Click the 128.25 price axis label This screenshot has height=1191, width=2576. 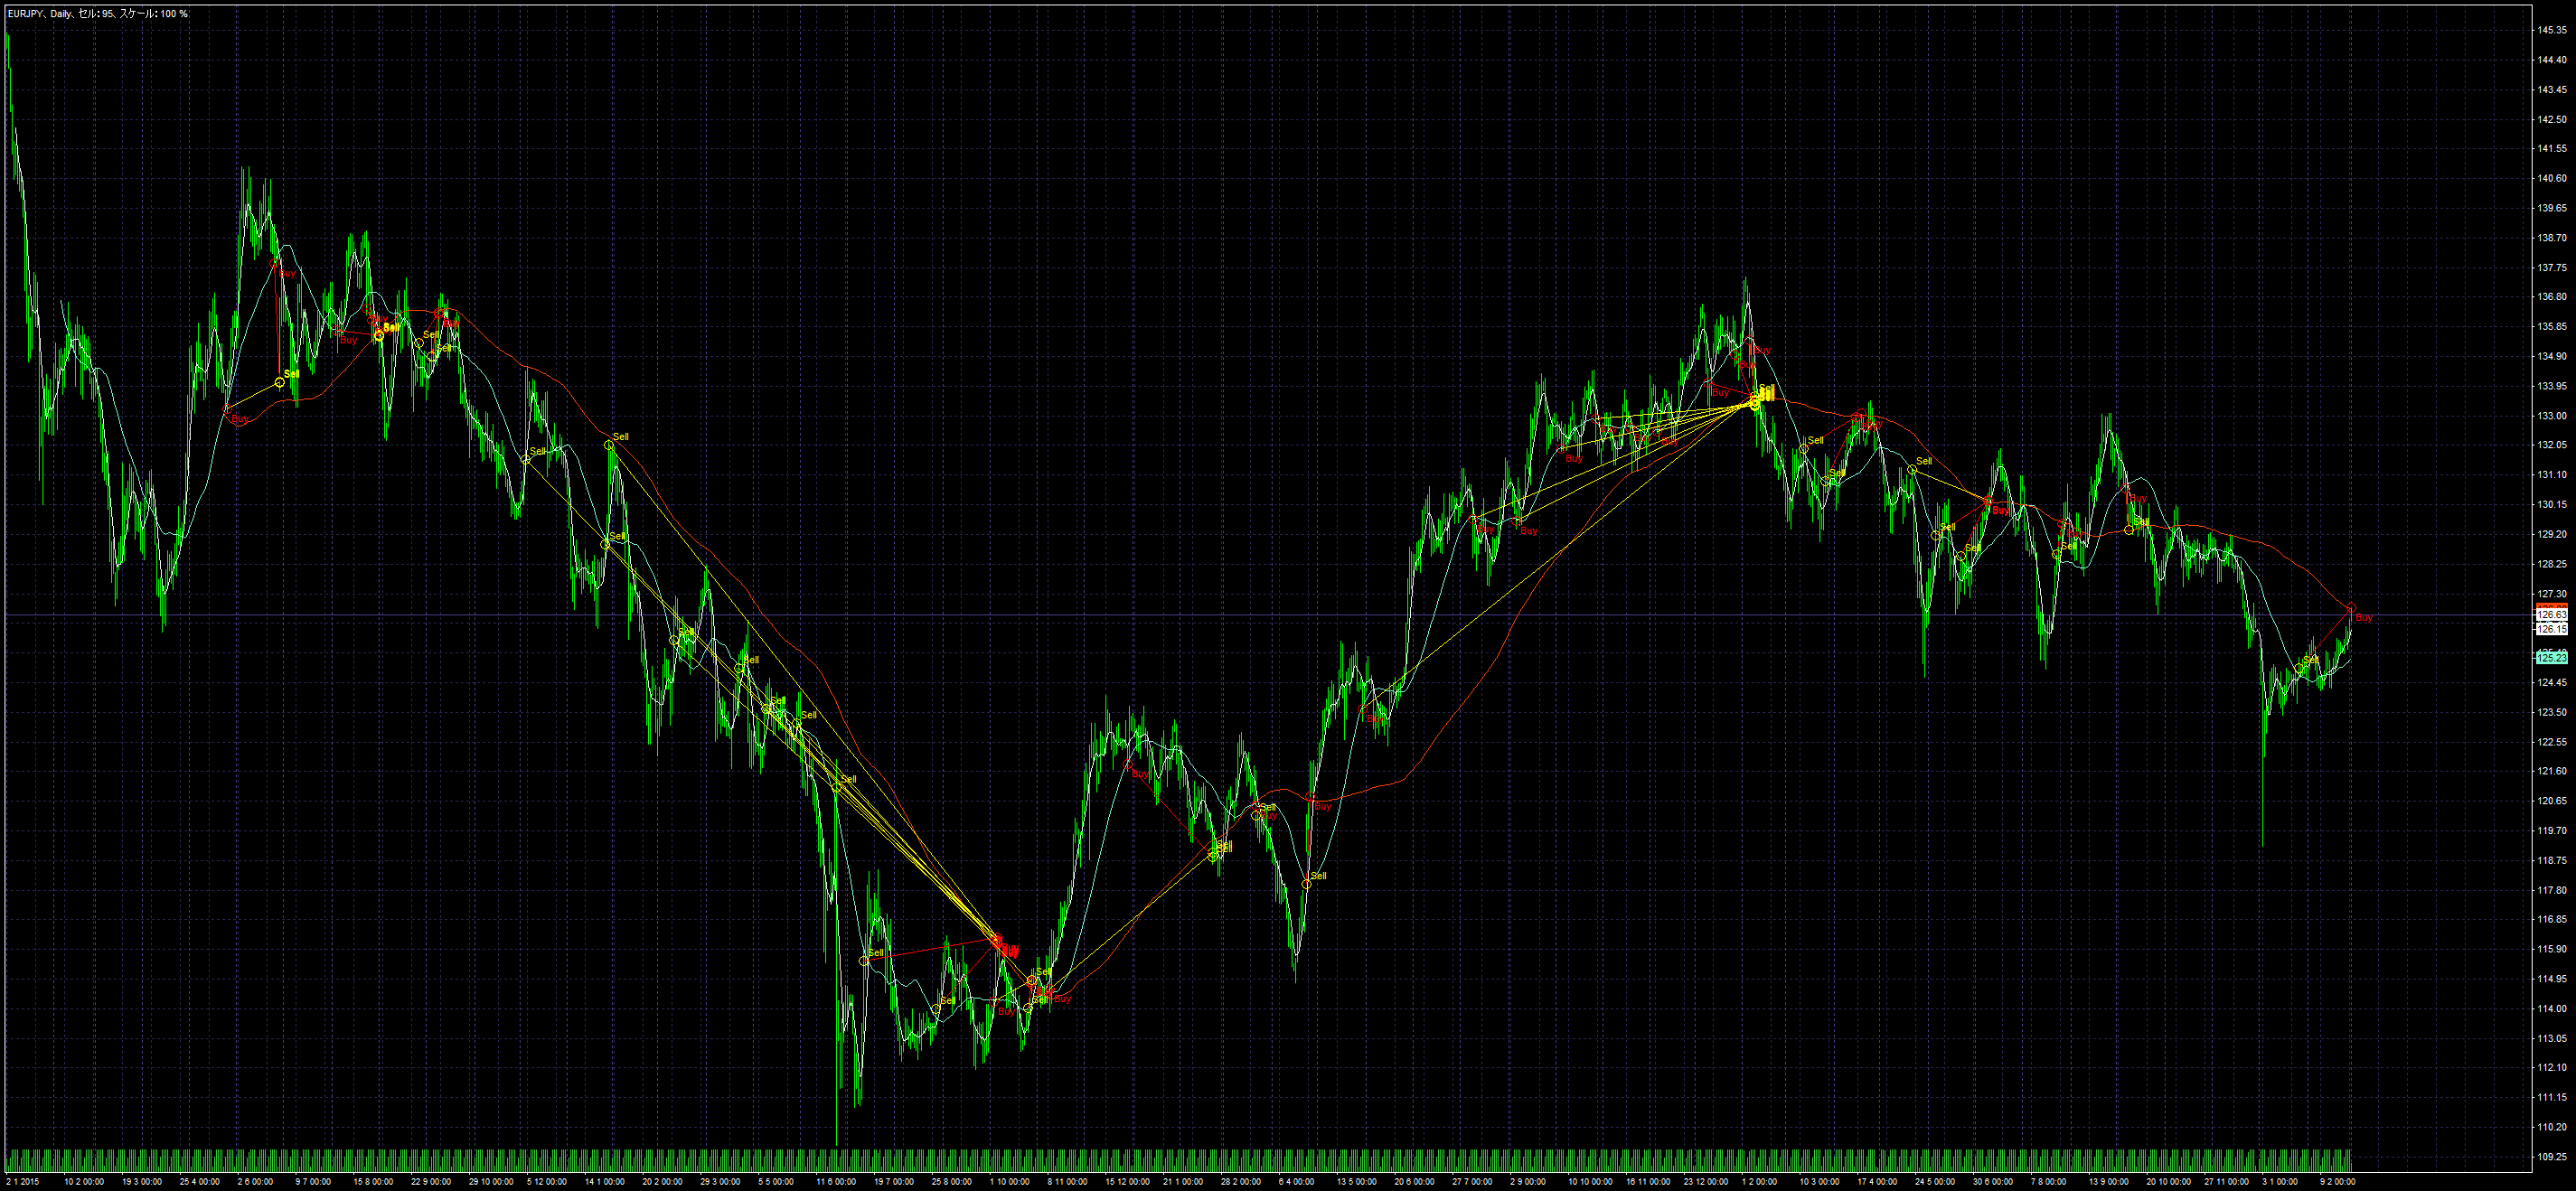coord(2551,564)
